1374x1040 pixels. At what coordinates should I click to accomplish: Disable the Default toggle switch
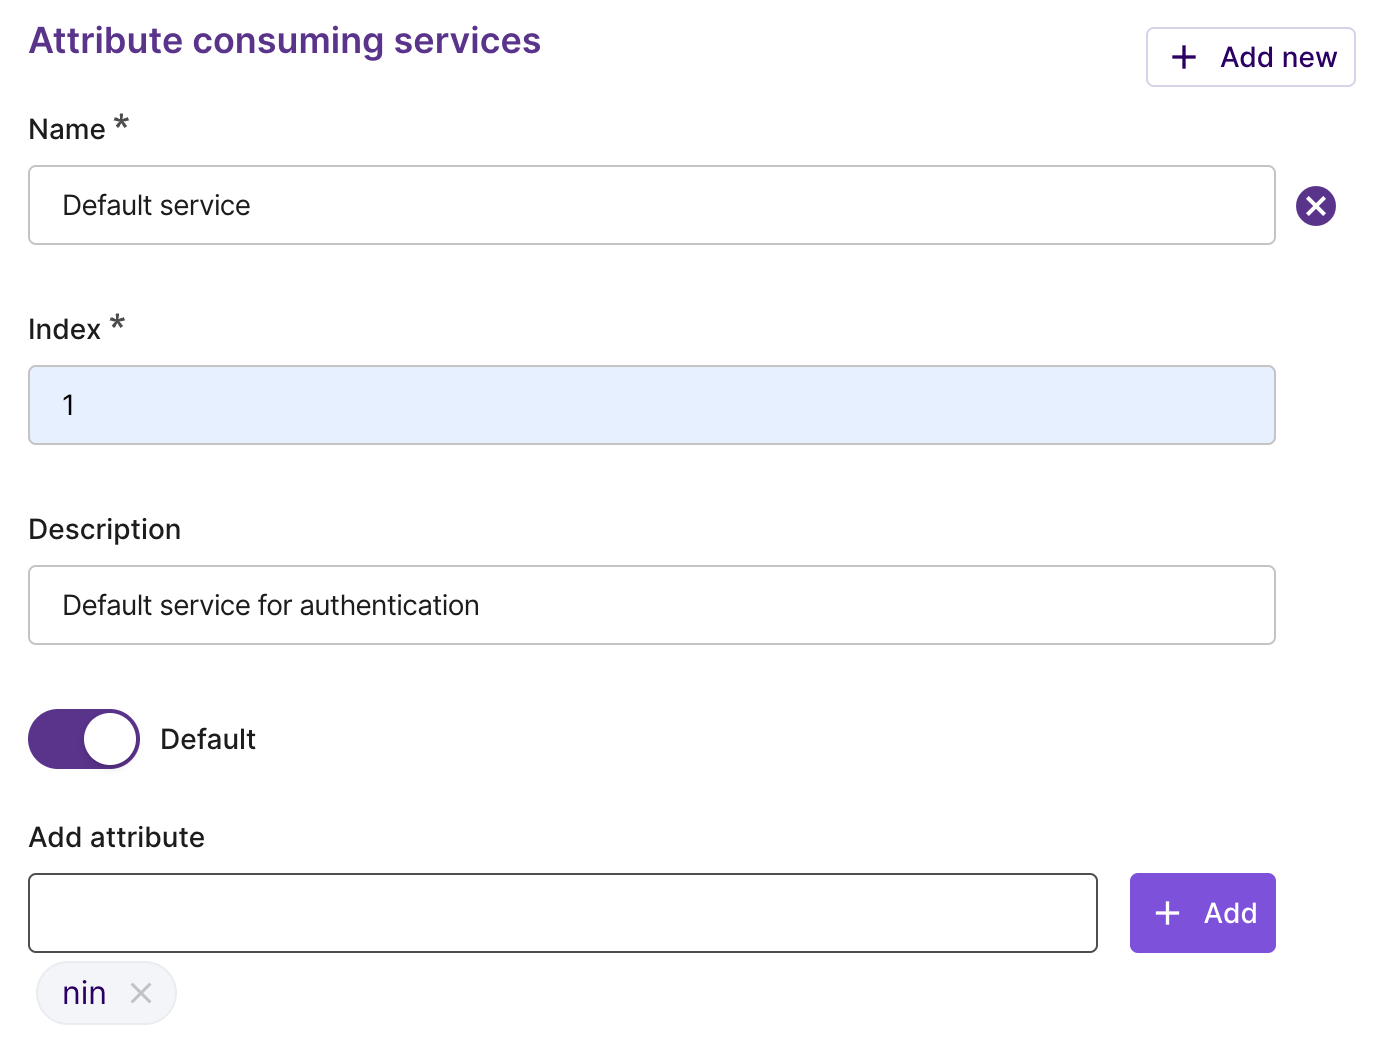coord(84,738)
